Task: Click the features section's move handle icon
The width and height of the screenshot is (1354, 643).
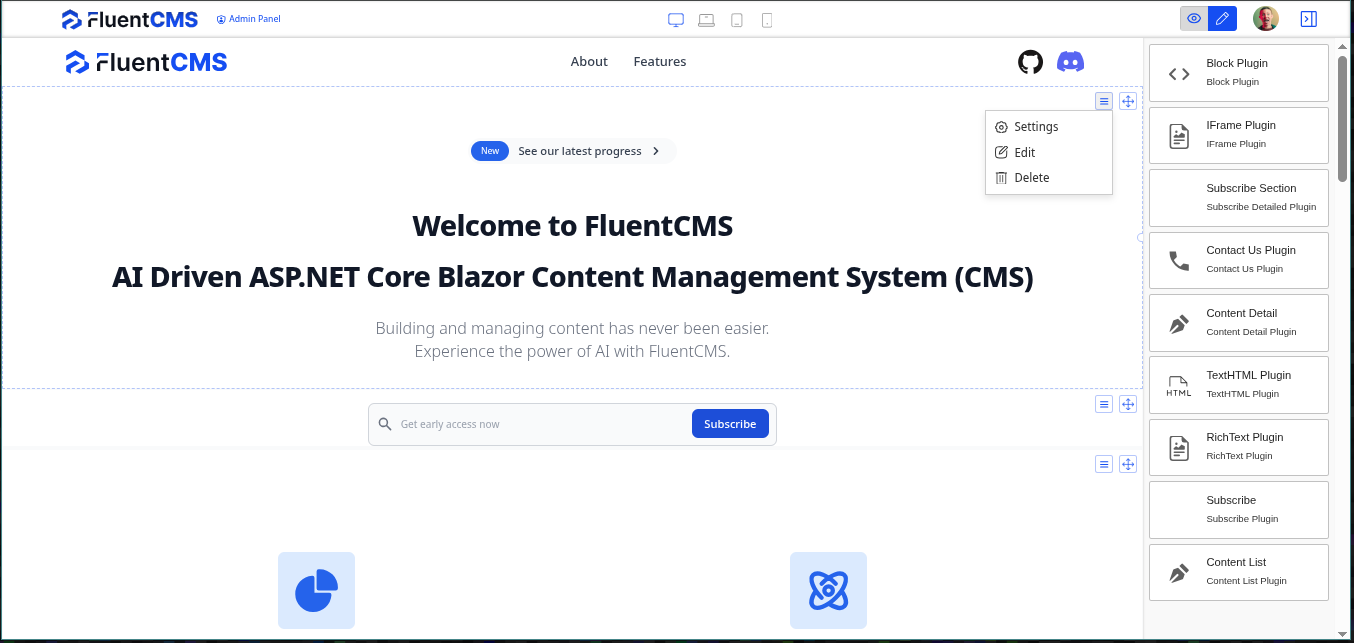Action: pos(1128,464)
